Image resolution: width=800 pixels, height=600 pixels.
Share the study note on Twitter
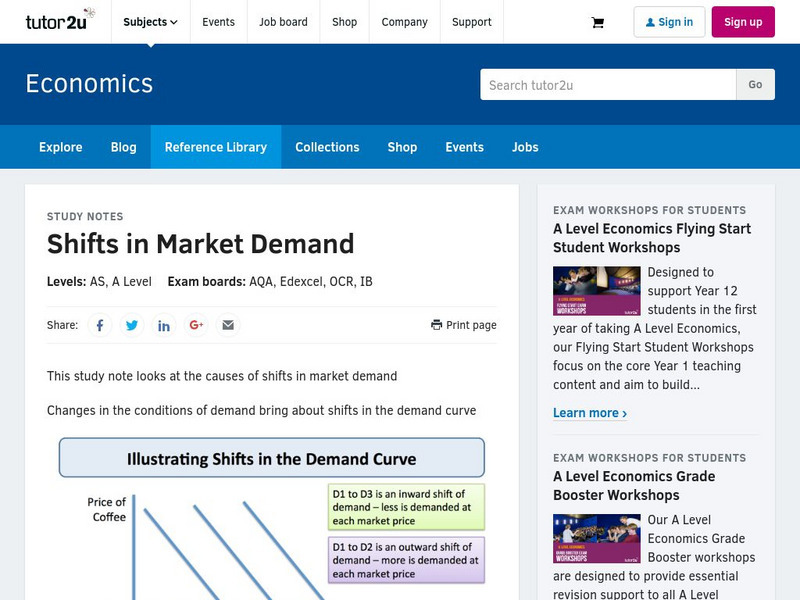pos(131,324)
